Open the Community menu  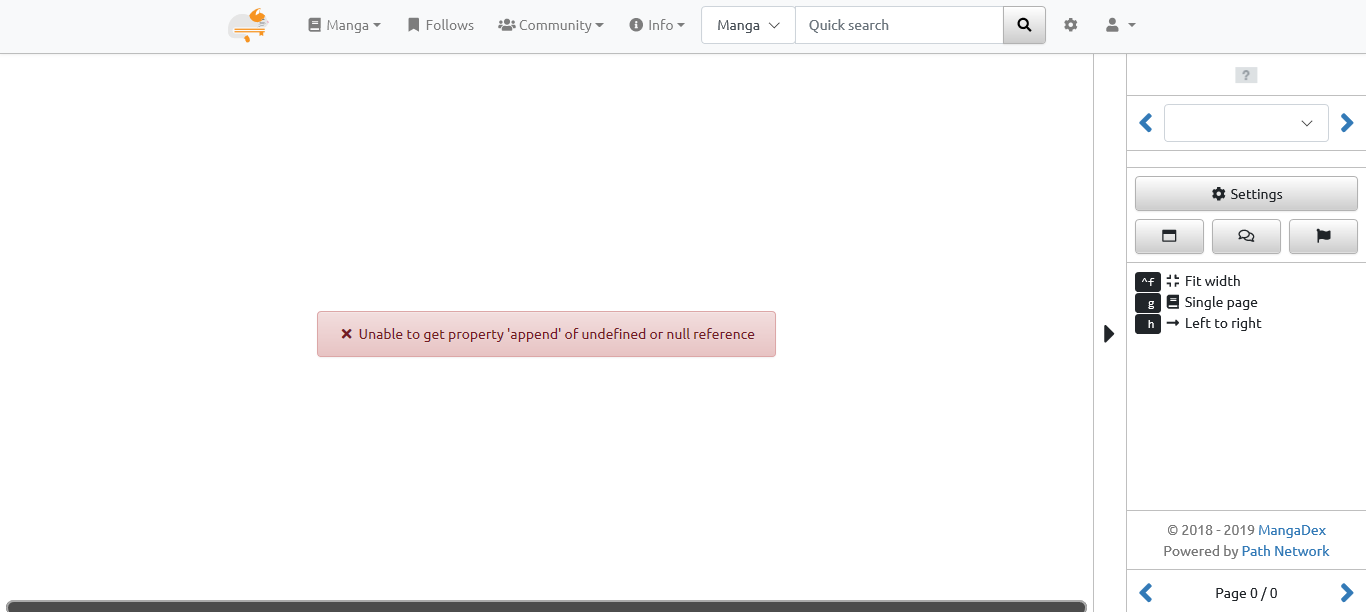551,25
